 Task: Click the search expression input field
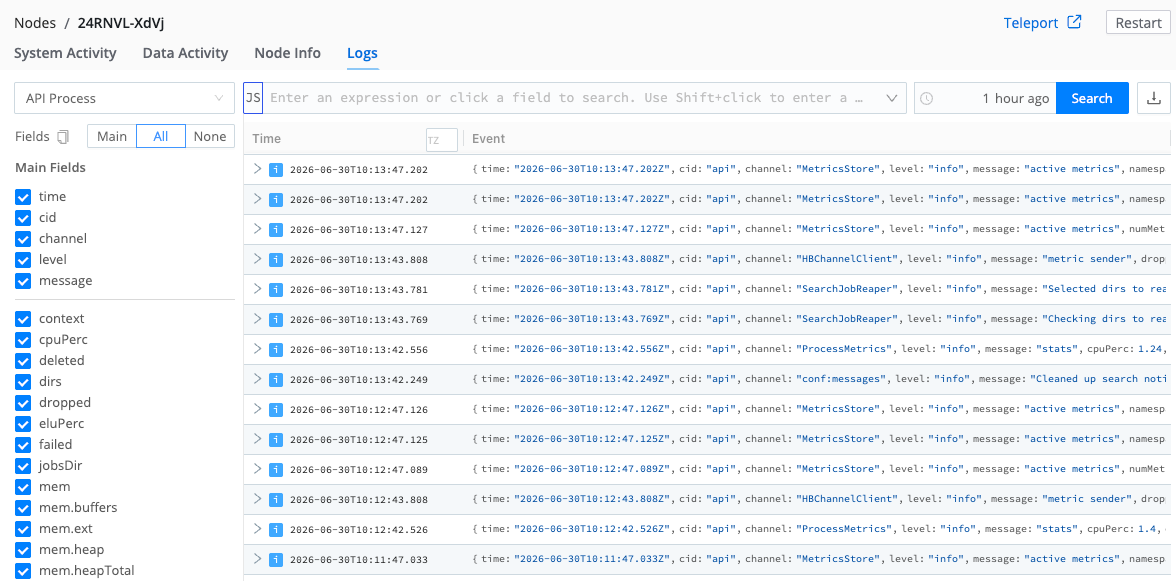572,98
